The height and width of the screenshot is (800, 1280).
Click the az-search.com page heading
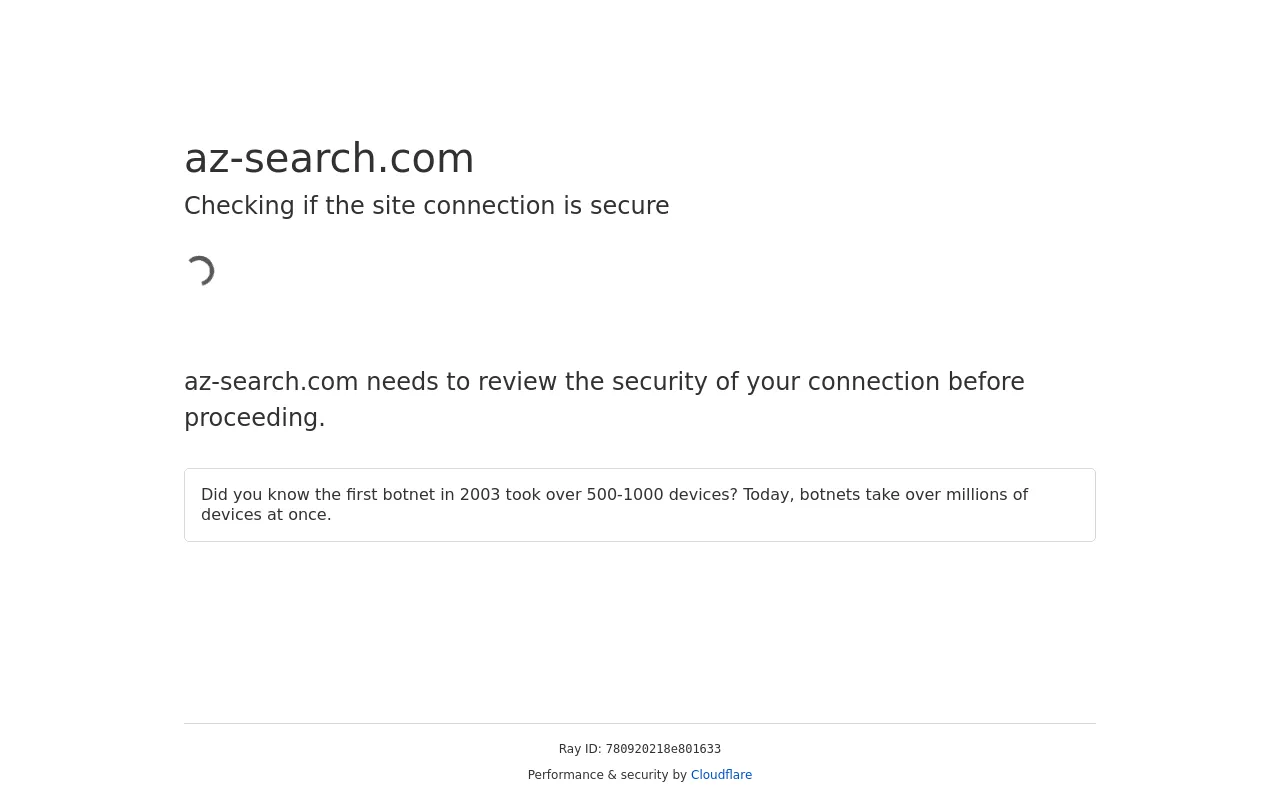329,158
